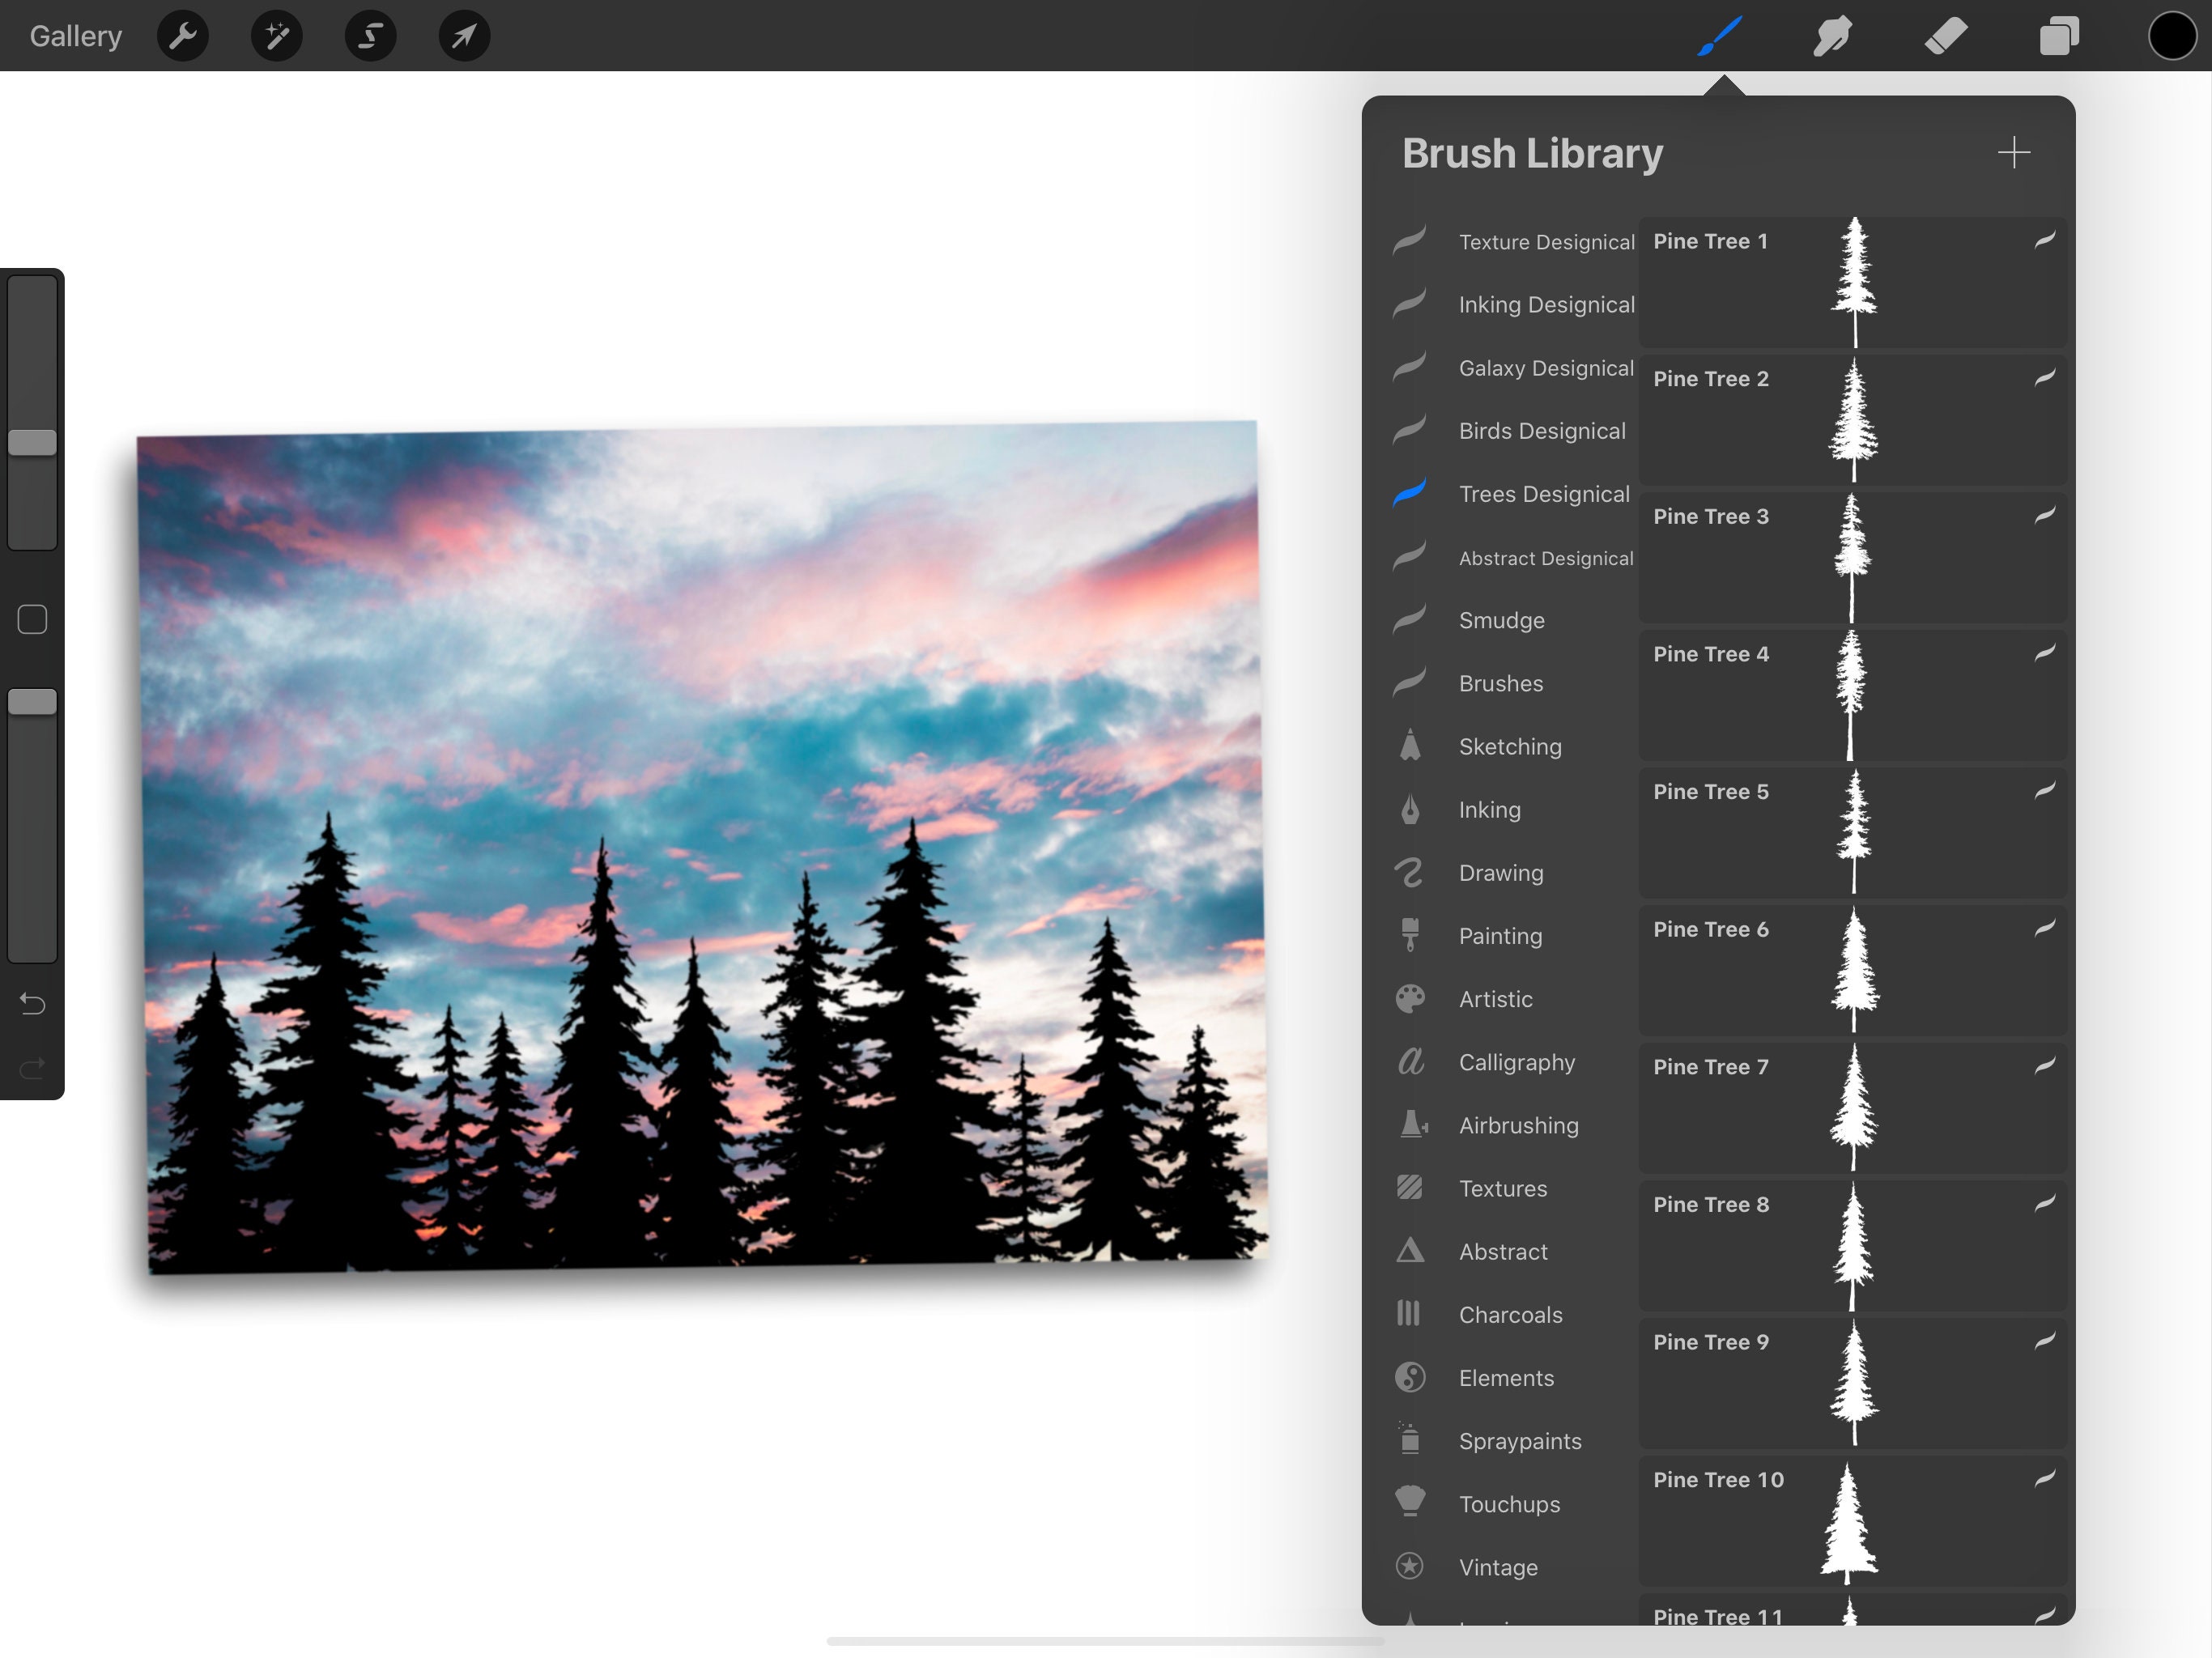
Task: Tap the redo arrow in the sidebar
Action: pyautogui.click(x=31, y=1068)
